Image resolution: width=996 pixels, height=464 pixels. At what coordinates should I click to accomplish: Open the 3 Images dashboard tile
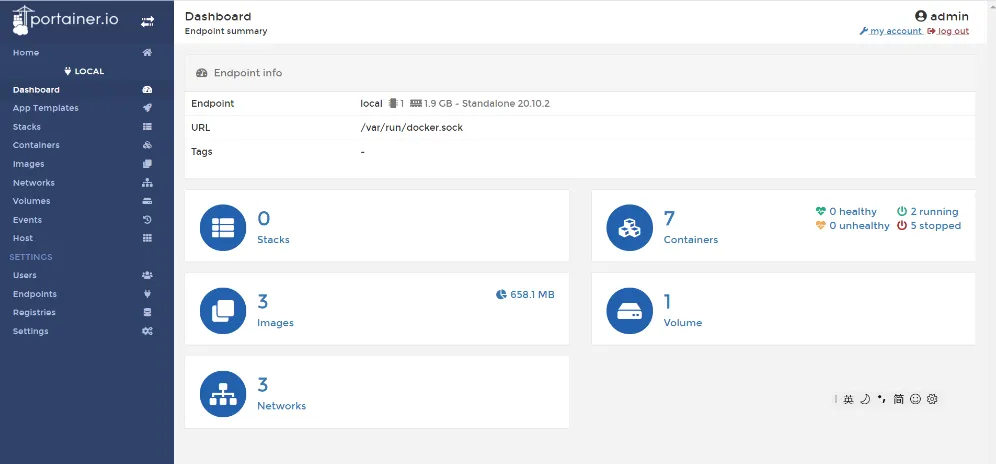point(376,309)
